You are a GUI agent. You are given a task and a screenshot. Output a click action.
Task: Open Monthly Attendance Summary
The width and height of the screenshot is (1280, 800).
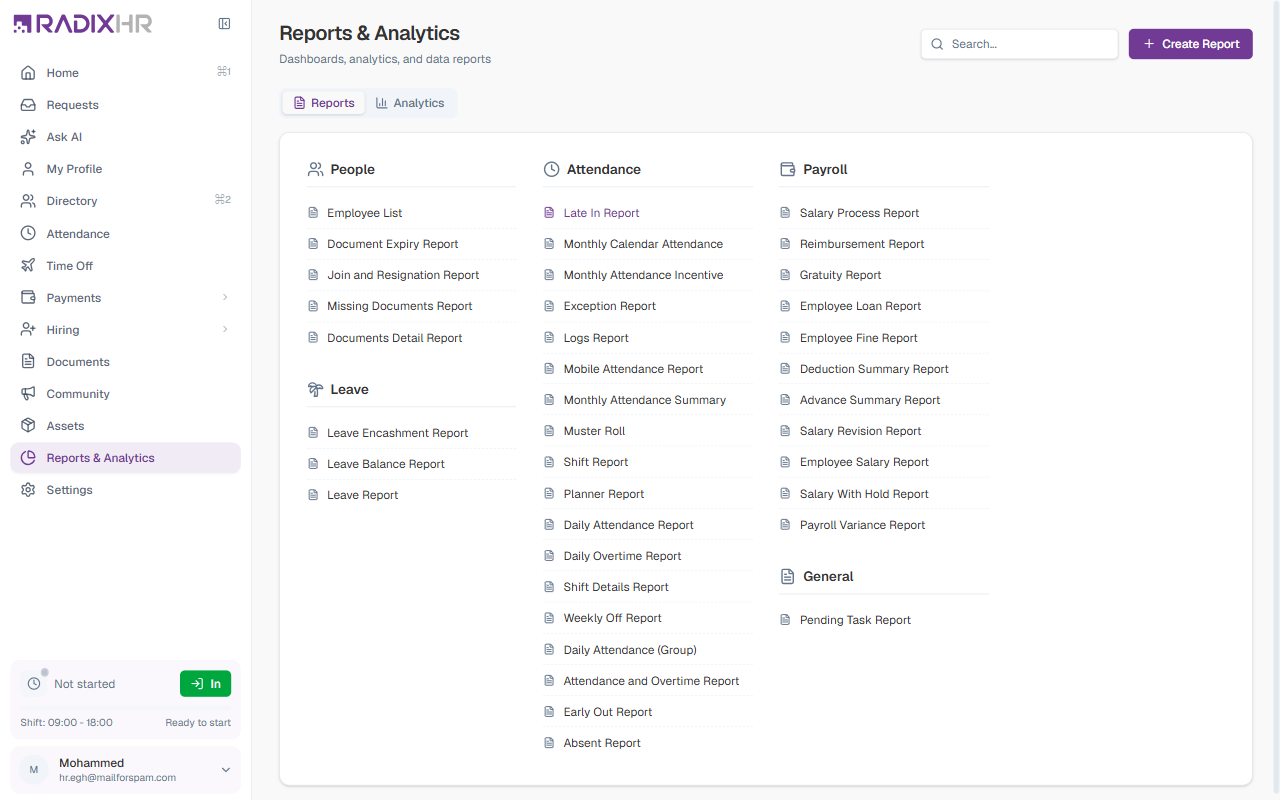(x=645, y=400)
